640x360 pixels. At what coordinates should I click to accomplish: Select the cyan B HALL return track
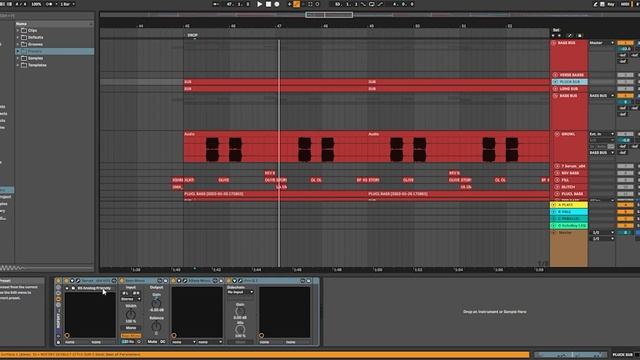click(569, 212)
